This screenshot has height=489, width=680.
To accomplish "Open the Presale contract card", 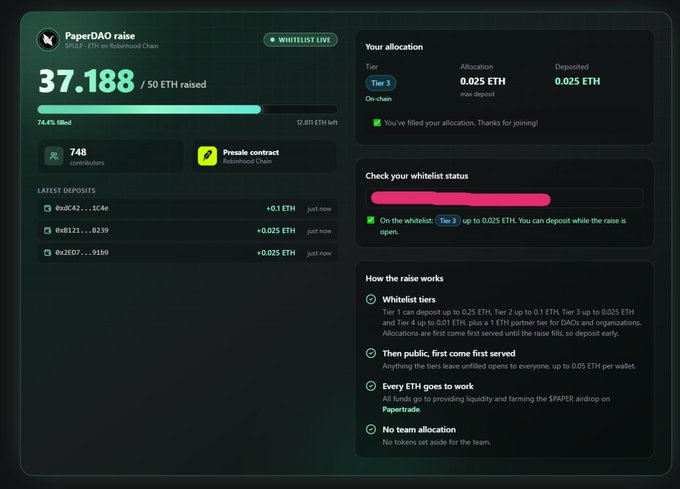I will coord(265,156).
